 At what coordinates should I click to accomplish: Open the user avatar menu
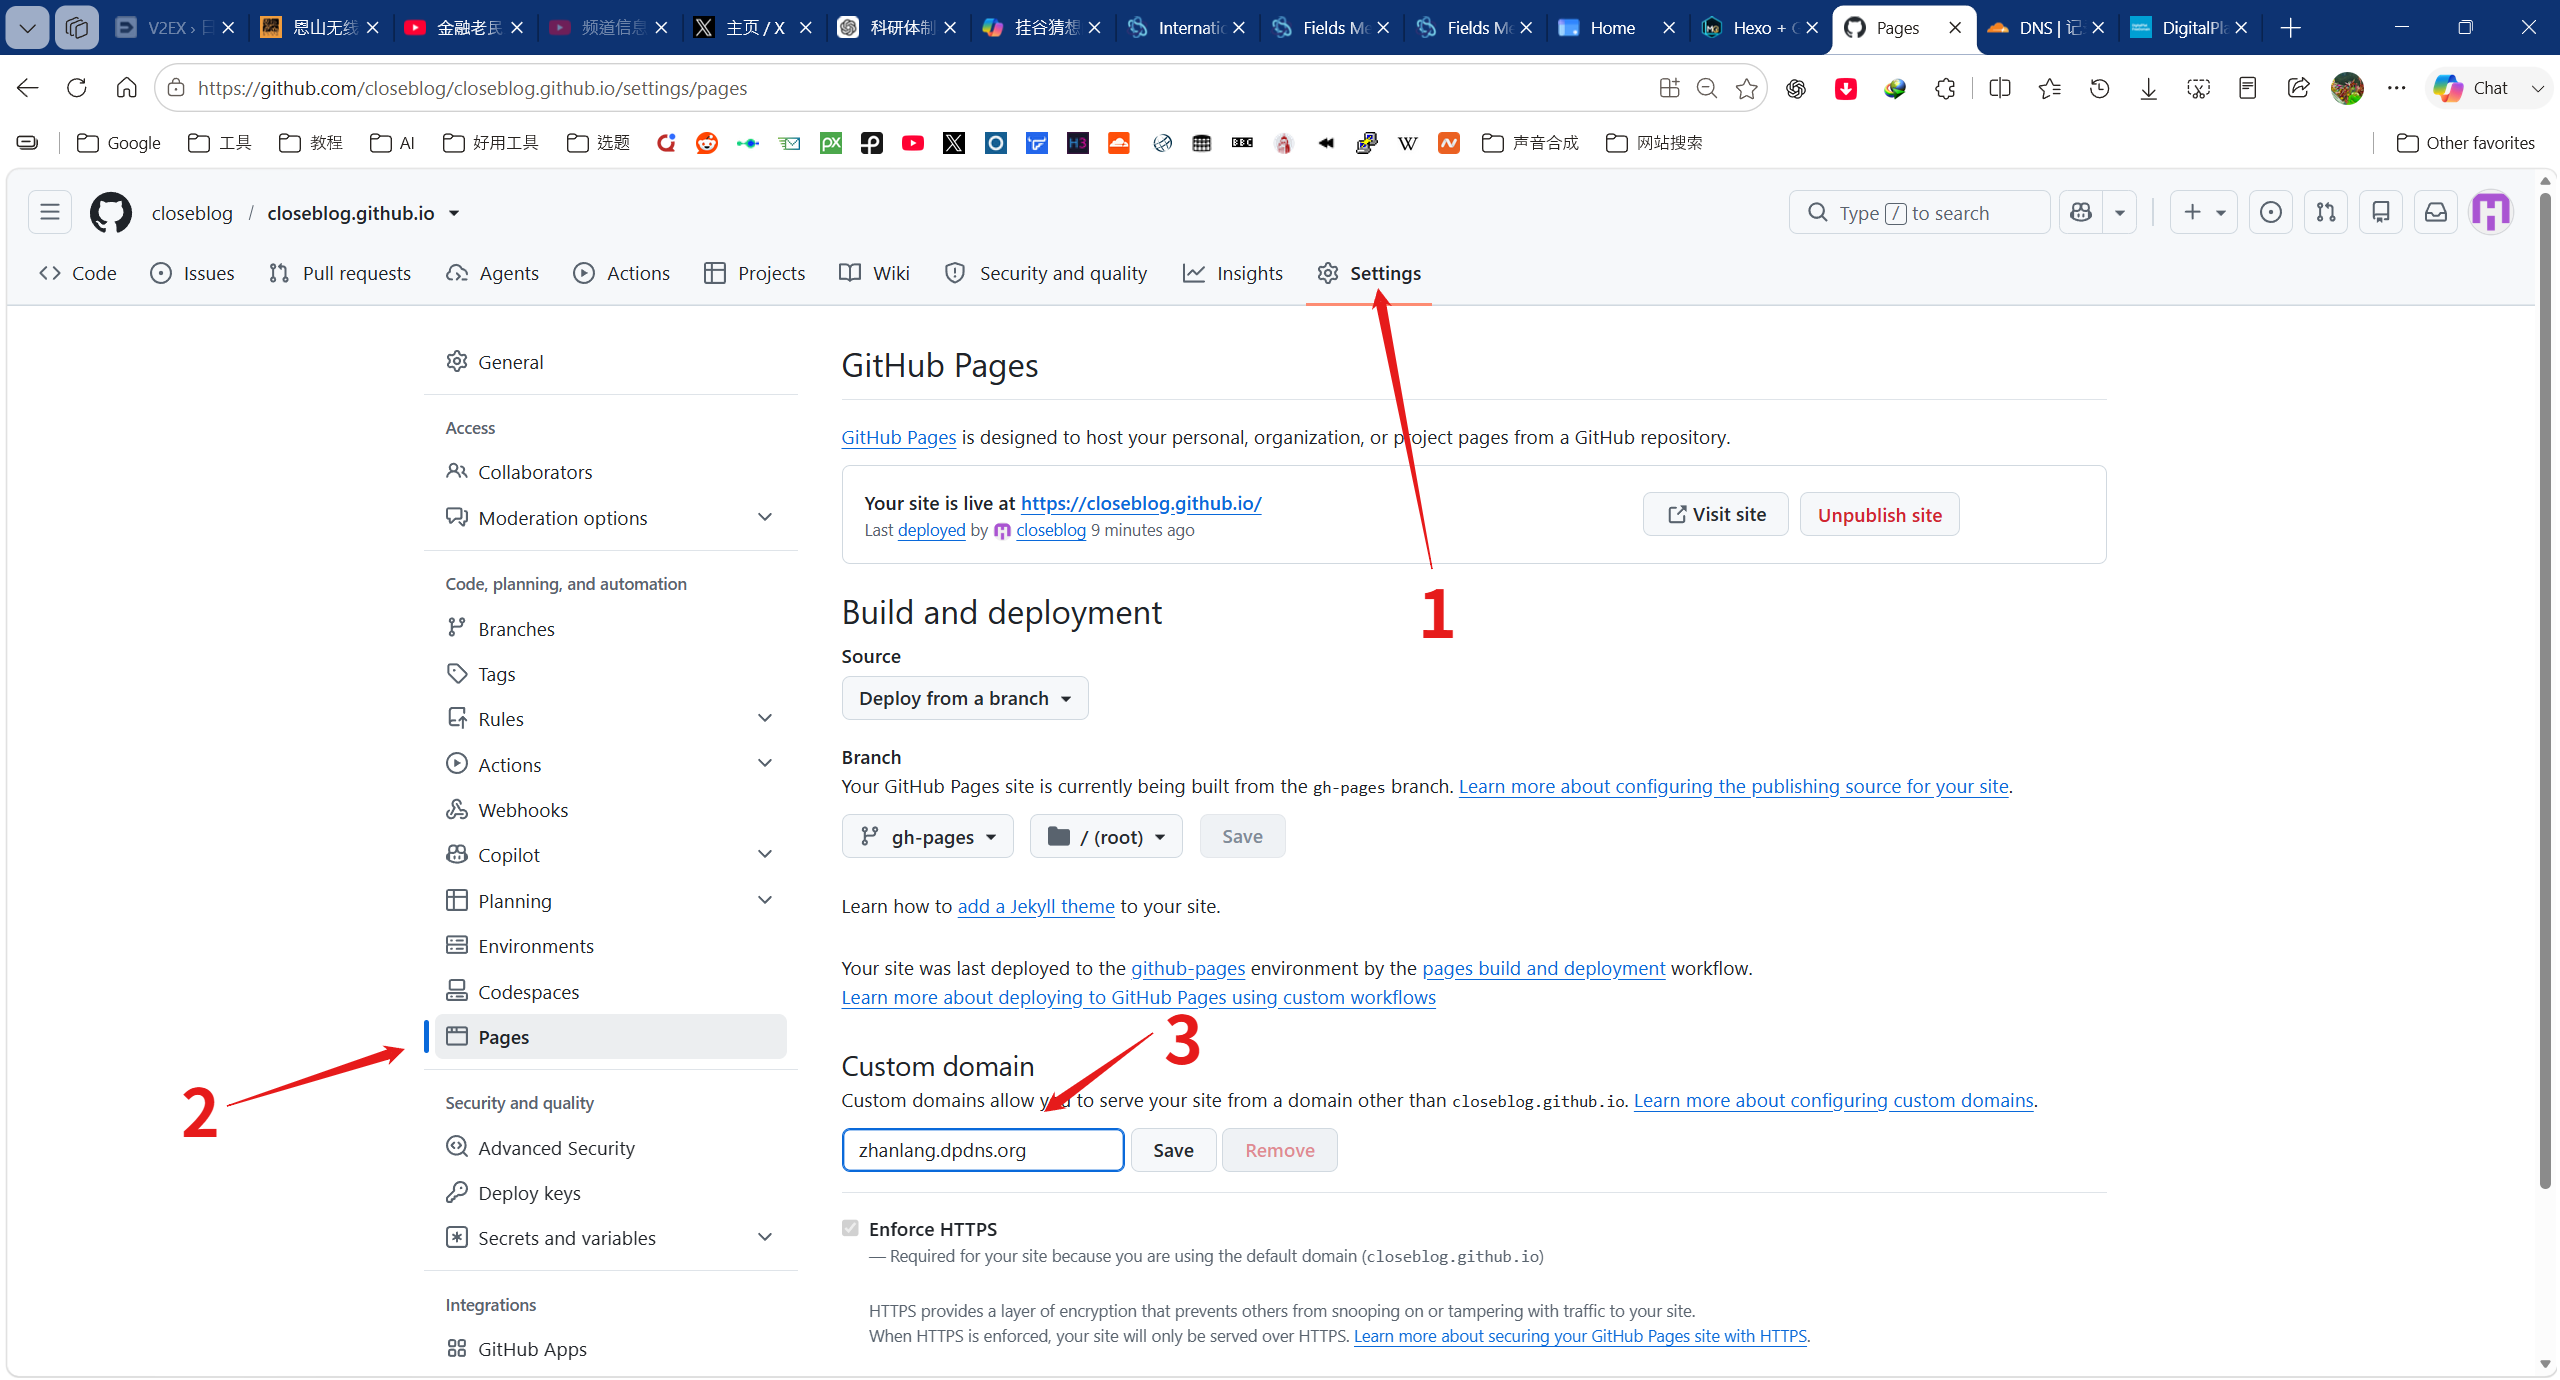click(x=2491, y=212)
